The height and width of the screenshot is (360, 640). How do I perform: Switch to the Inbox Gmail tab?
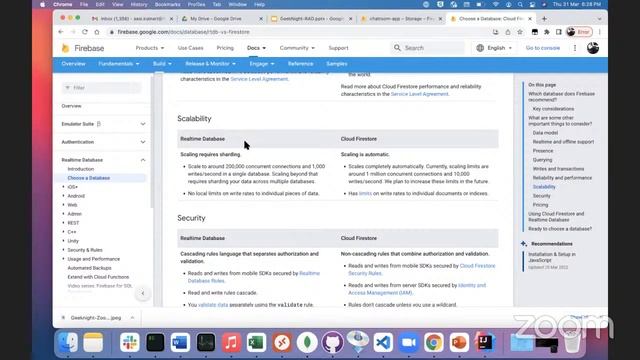(131, 19)
